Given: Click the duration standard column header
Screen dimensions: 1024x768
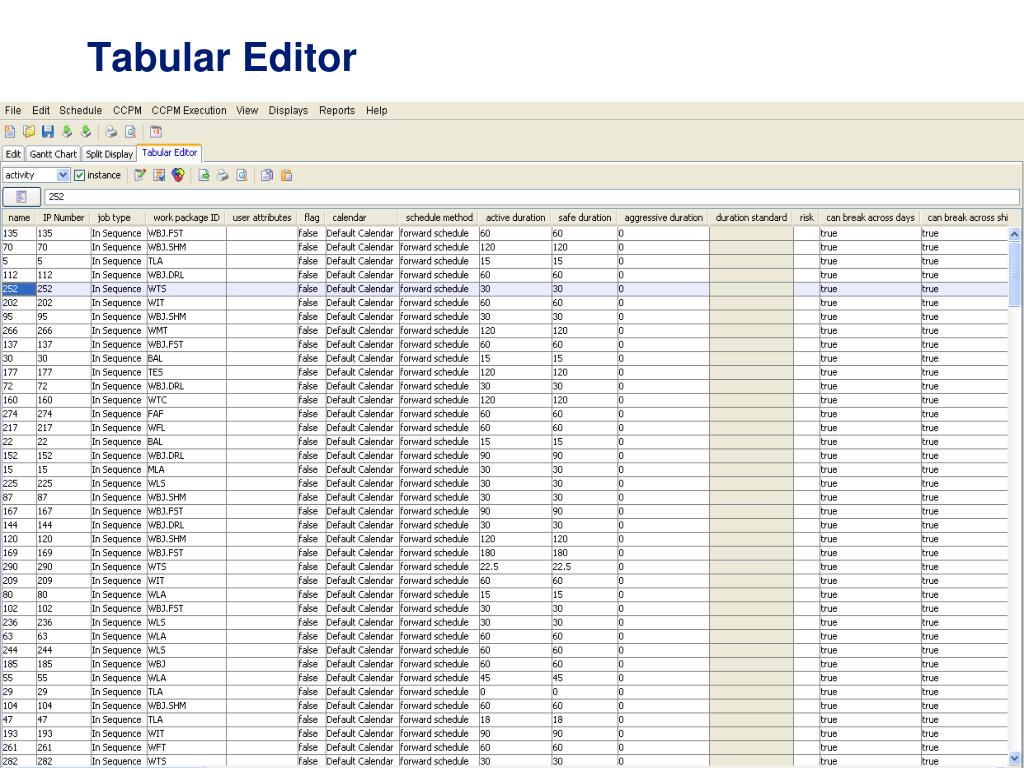Looking at the screenshot, I should point(751,217).
